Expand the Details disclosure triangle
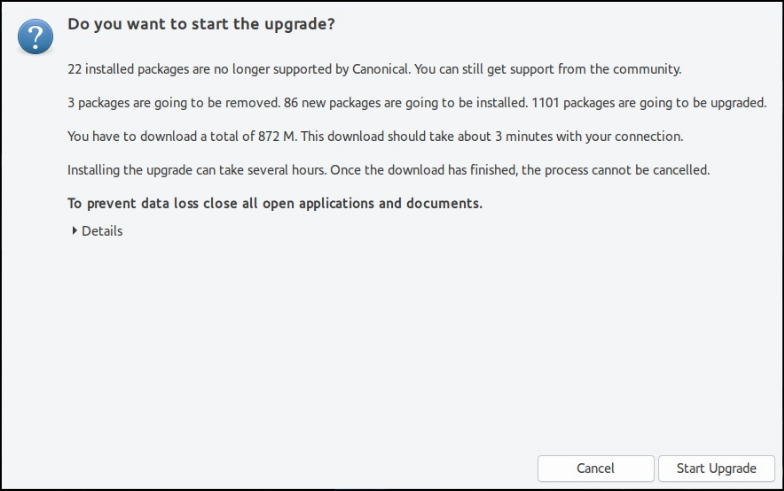The image size is (784, 491). coord(75,231)
